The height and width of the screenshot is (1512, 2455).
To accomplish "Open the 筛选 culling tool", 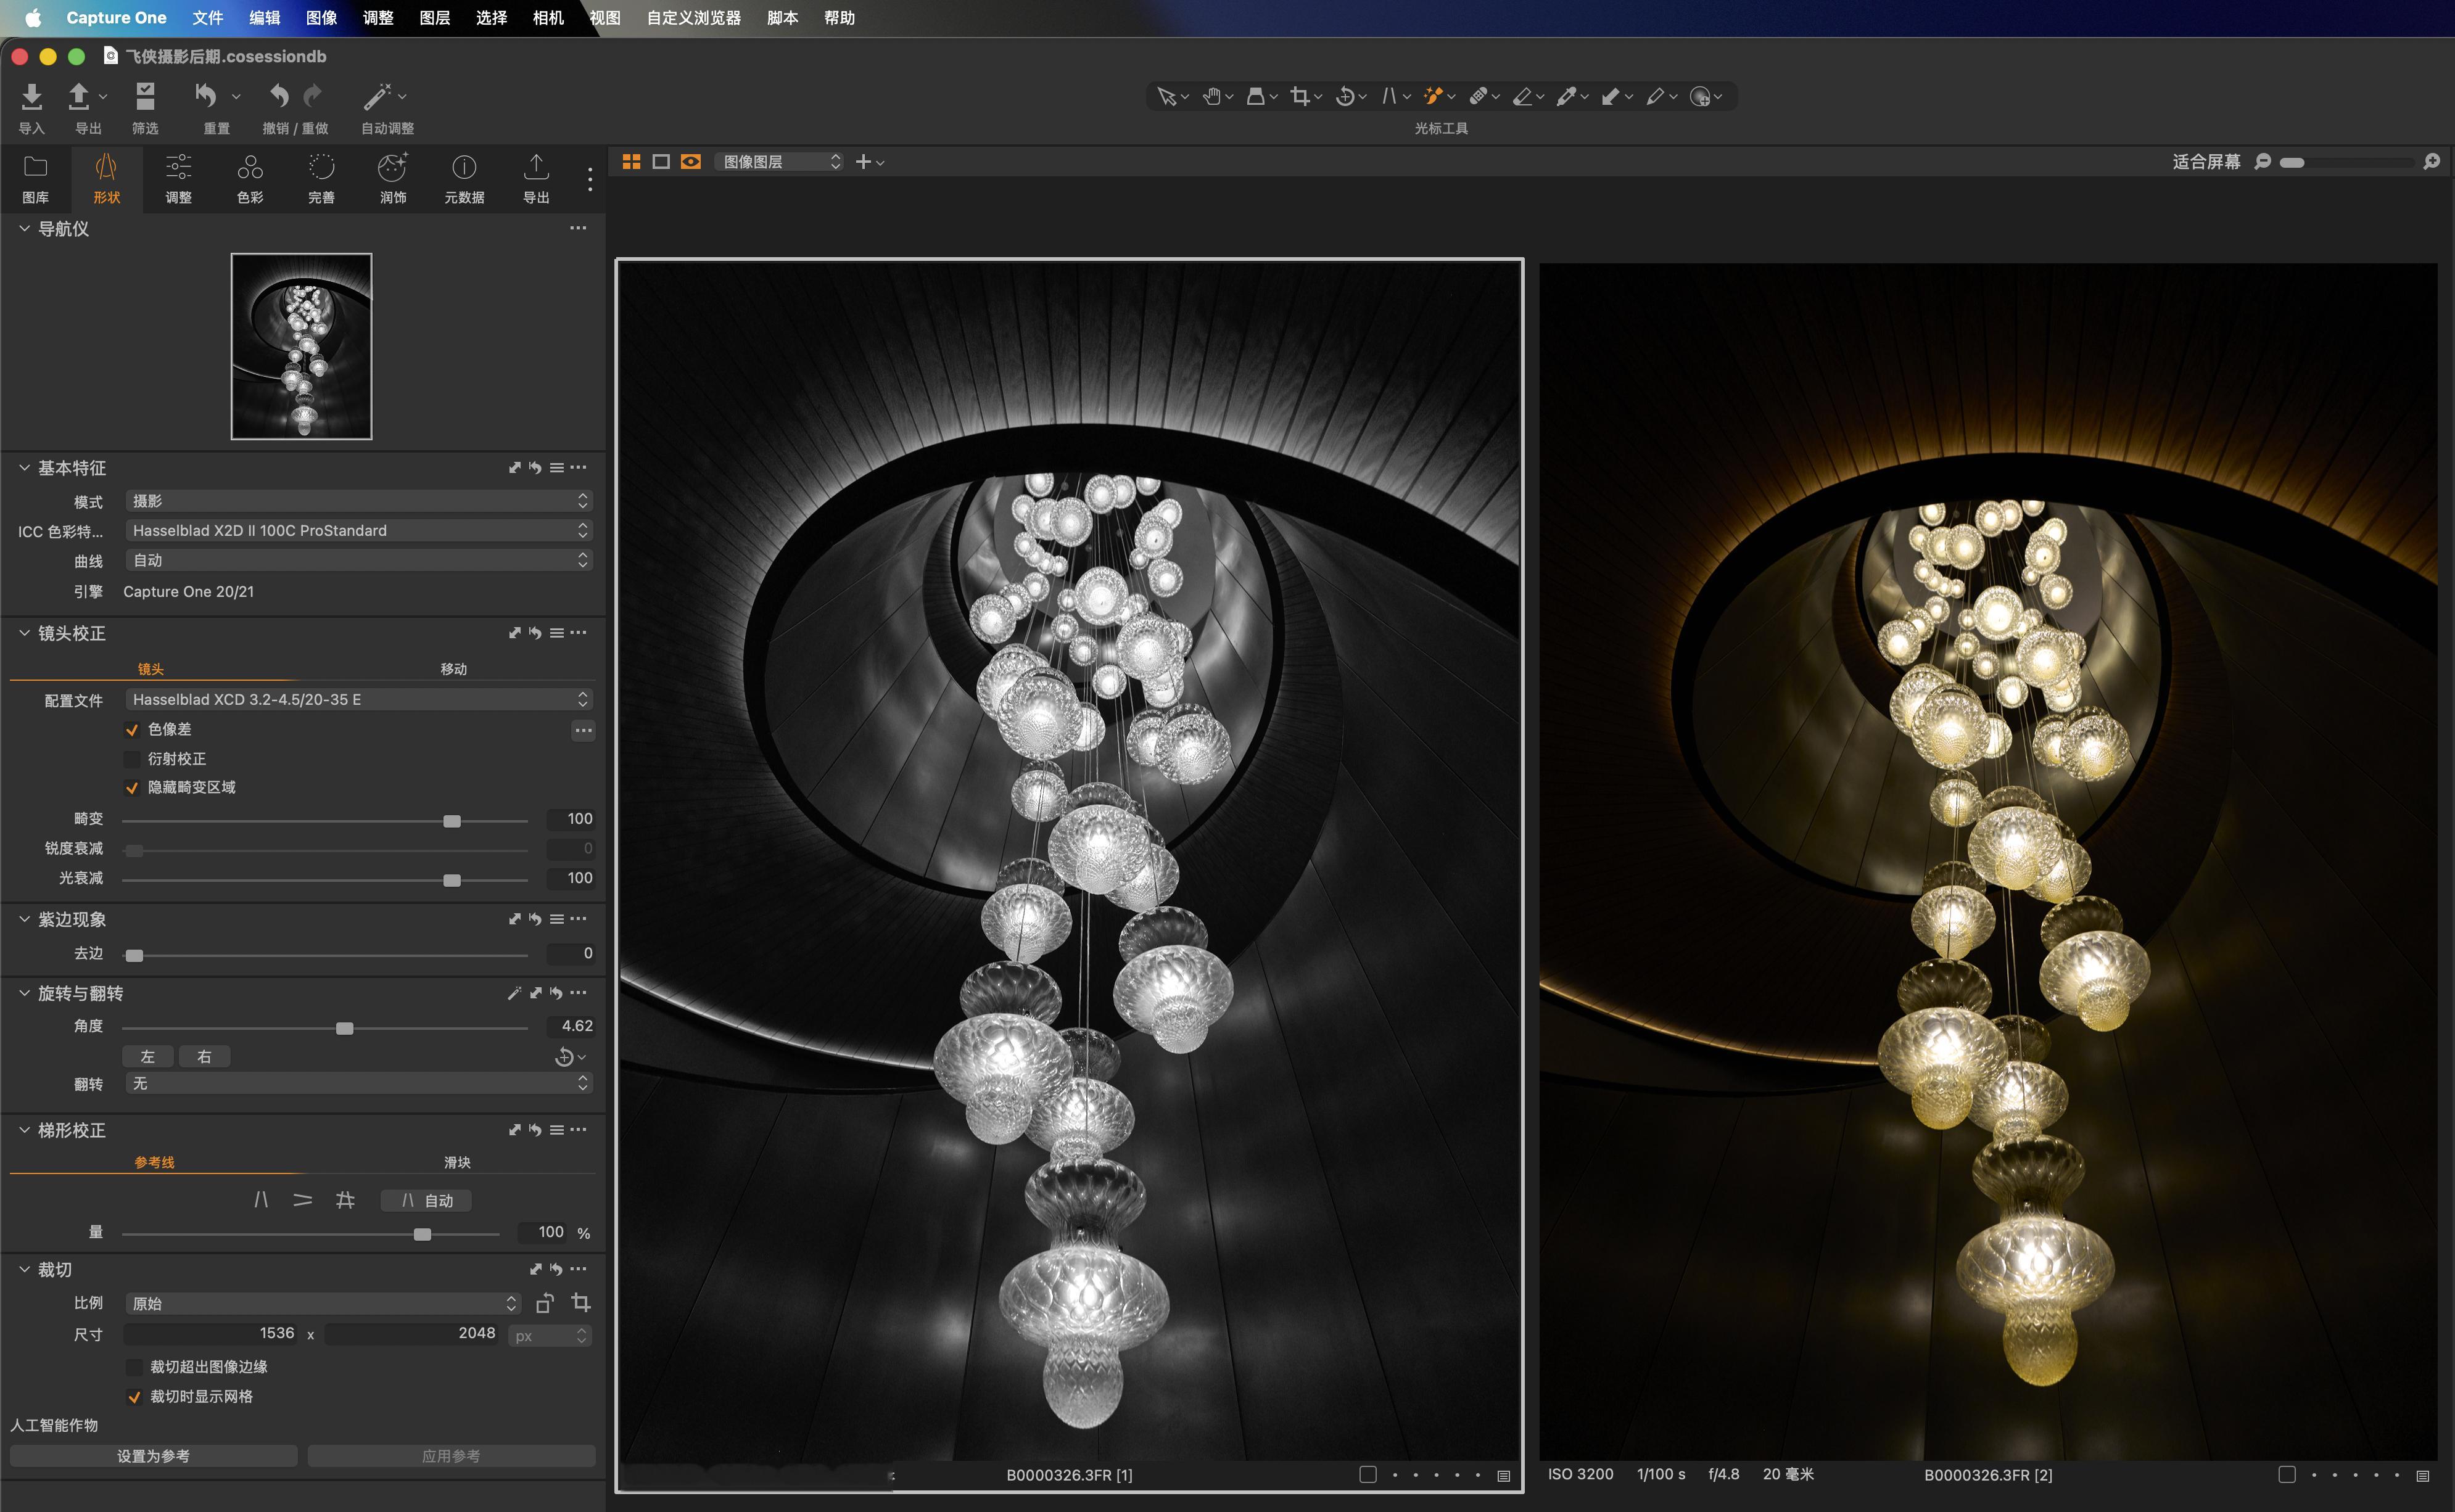I will click(x=145, y=96).
